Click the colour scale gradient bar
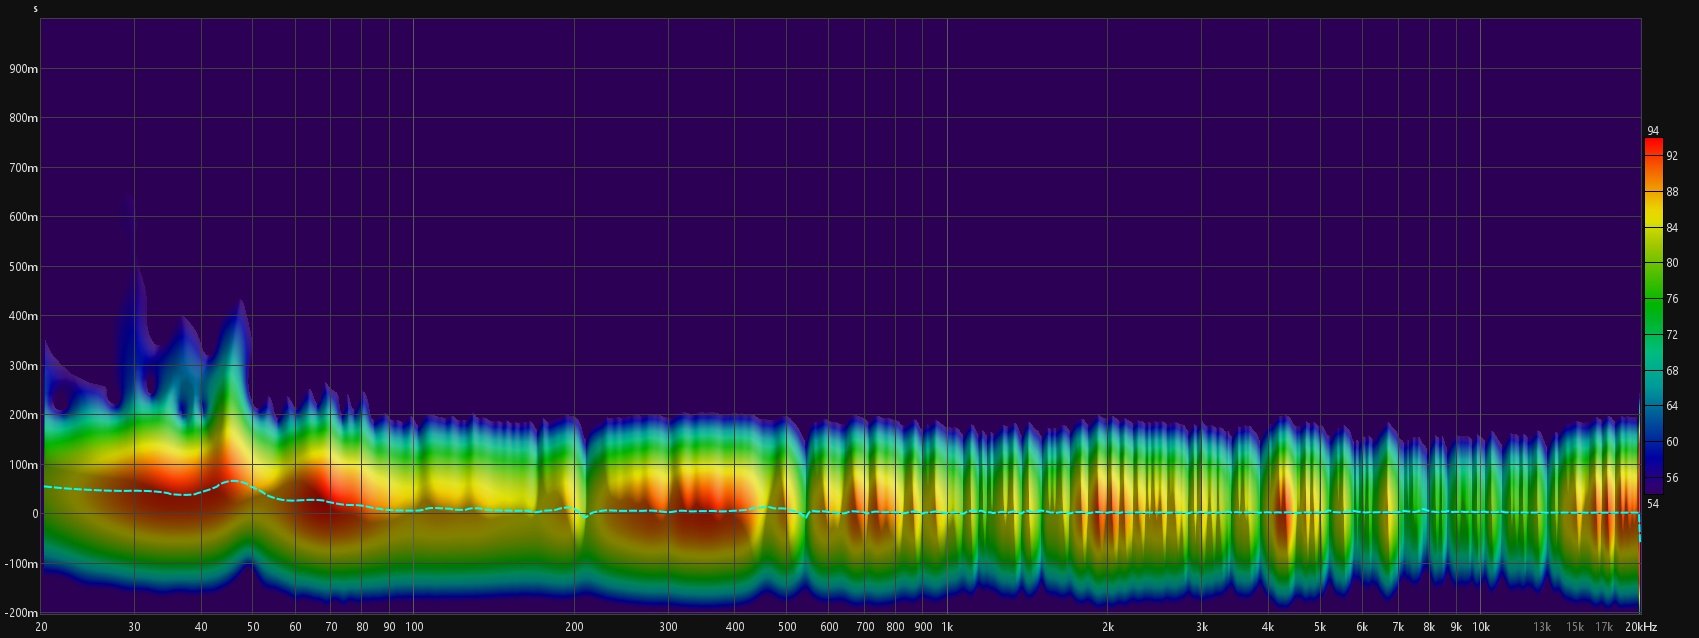The image size is (1699, 638). (x=1653, y=317)
